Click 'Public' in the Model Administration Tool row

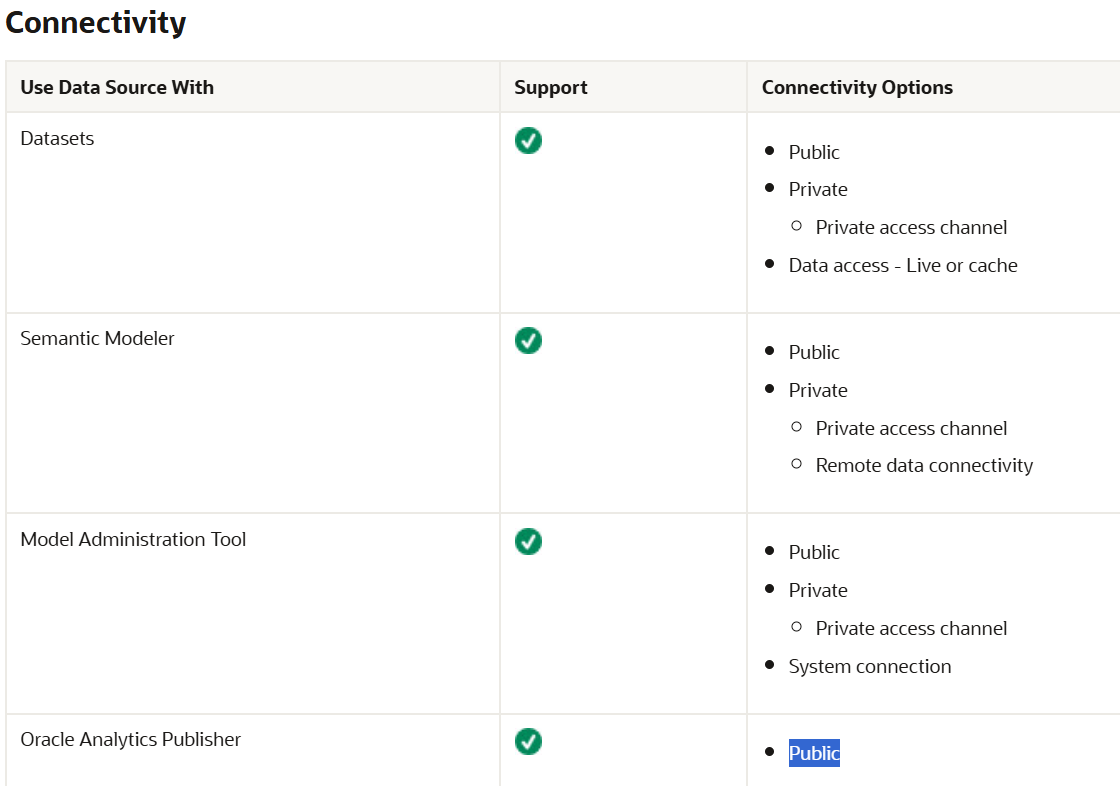[x=814, y=552]
